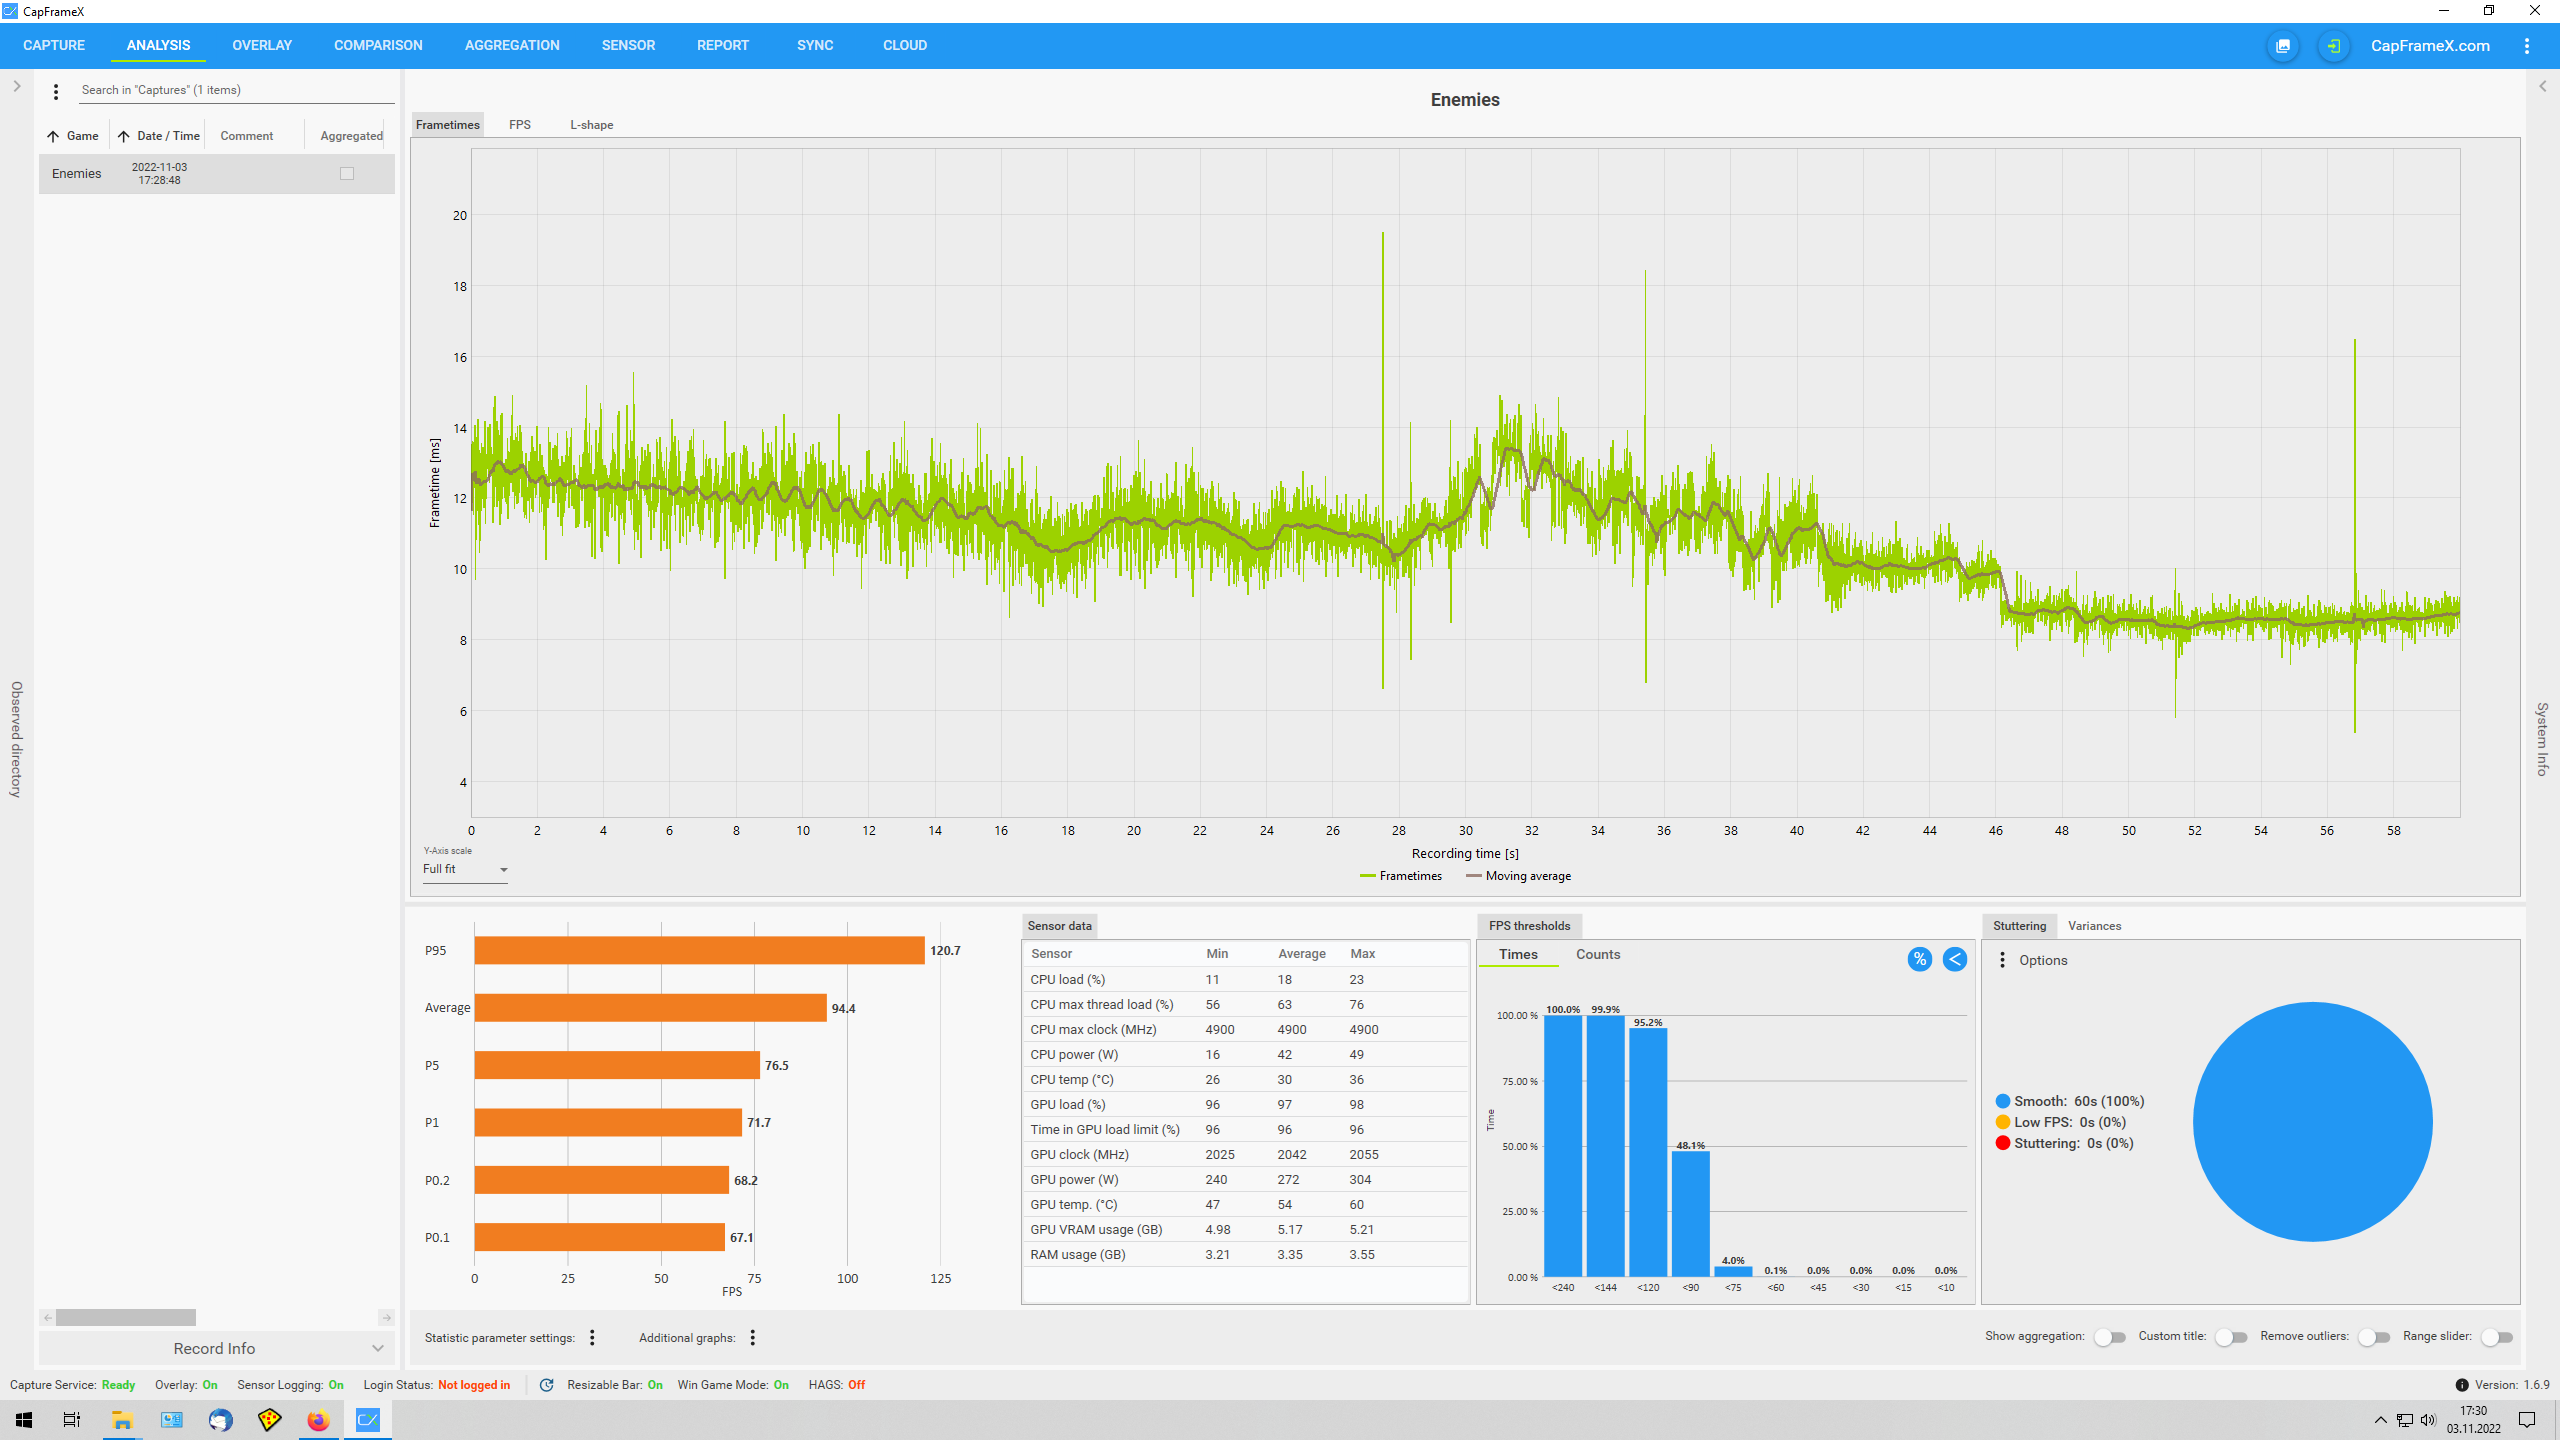Switch to the COMPARISON tab

378,46
